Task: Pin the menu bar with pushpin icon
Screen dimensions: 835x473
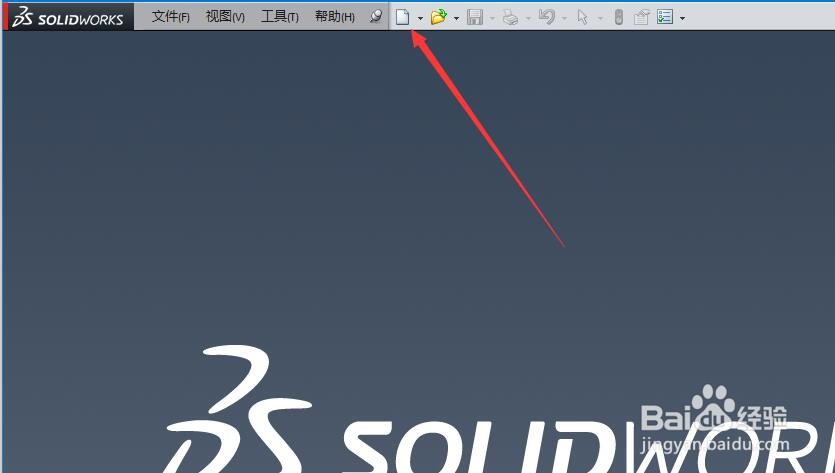Action: [376, 17]
